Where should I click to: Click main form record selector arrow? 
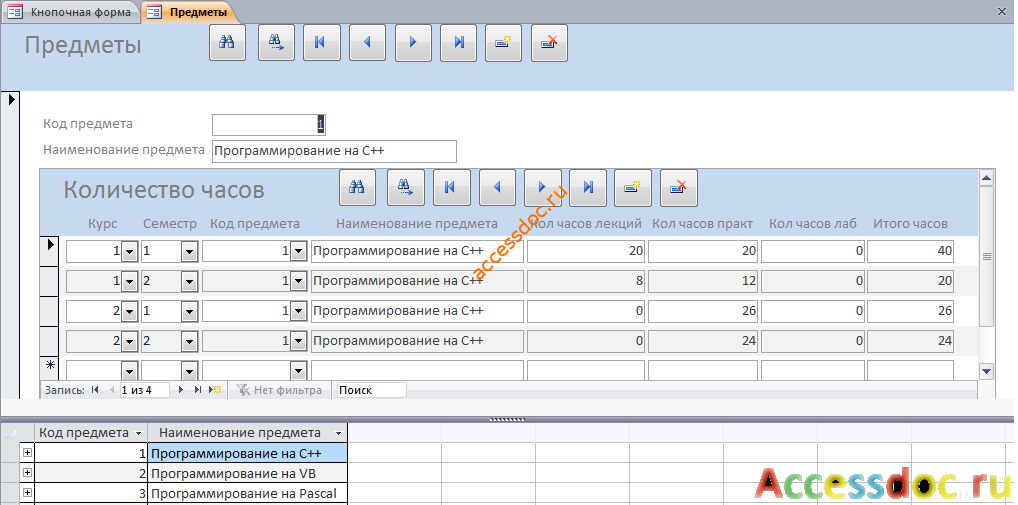tap(11, 100)
